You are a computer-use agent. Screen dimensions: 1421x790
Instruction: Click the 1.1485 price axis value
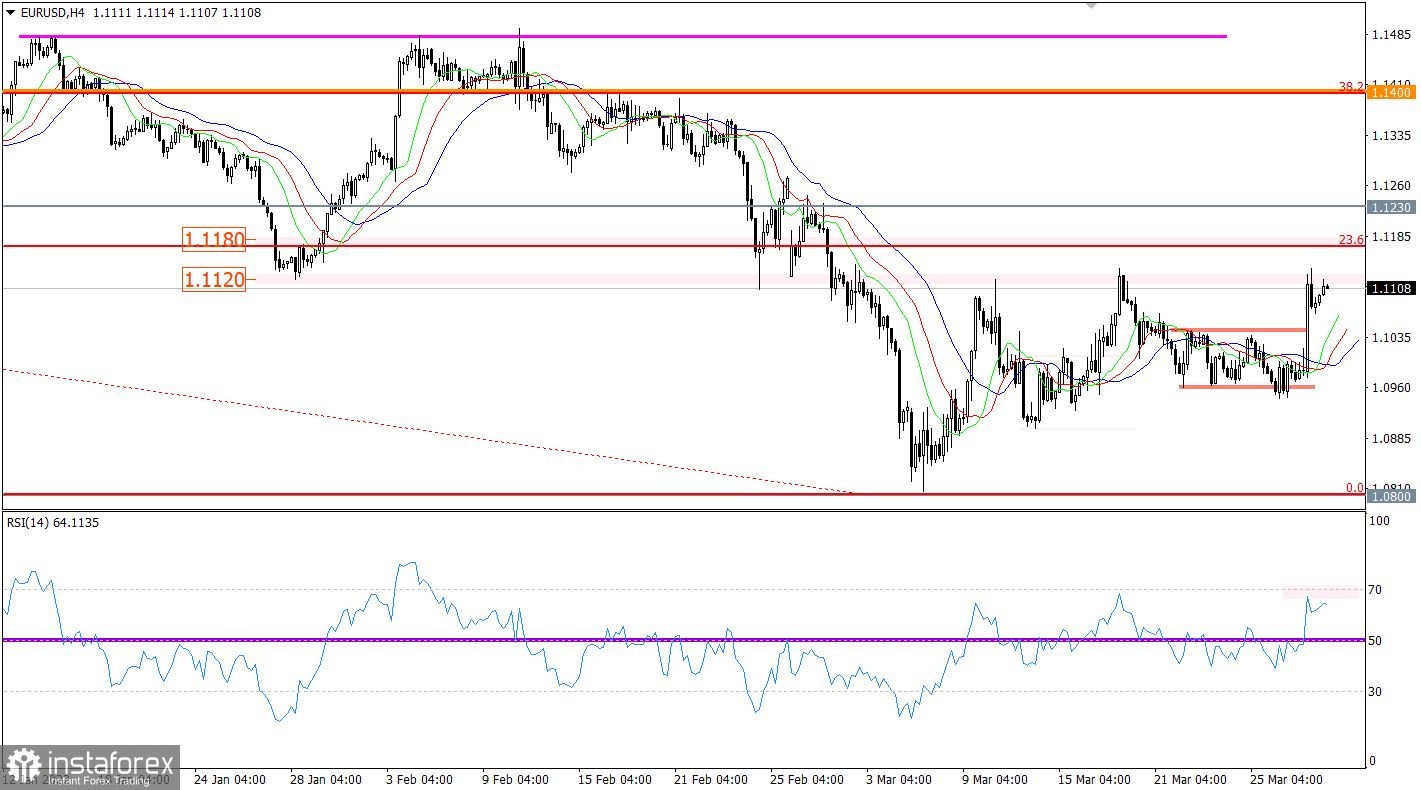1392,35
